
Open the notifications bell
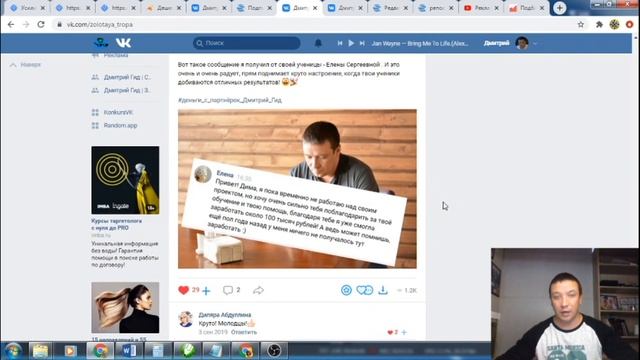click(x=318, y=43)
